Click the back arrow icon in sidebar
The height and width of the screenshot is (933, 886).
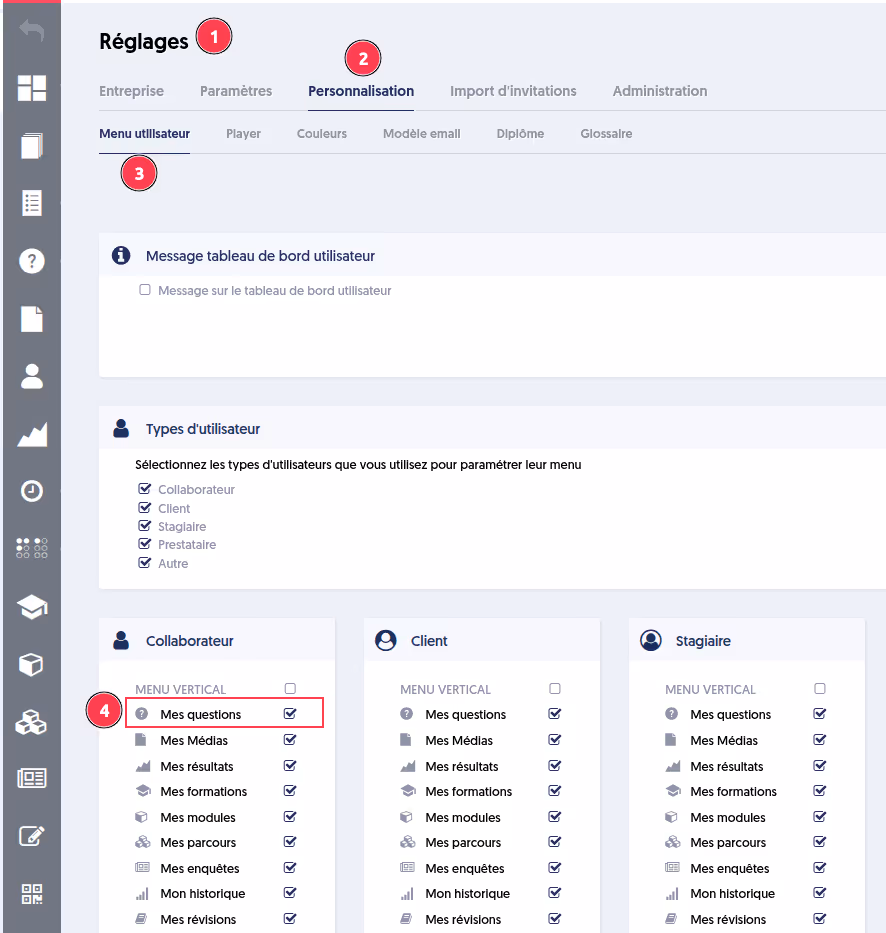pos(32,30)
